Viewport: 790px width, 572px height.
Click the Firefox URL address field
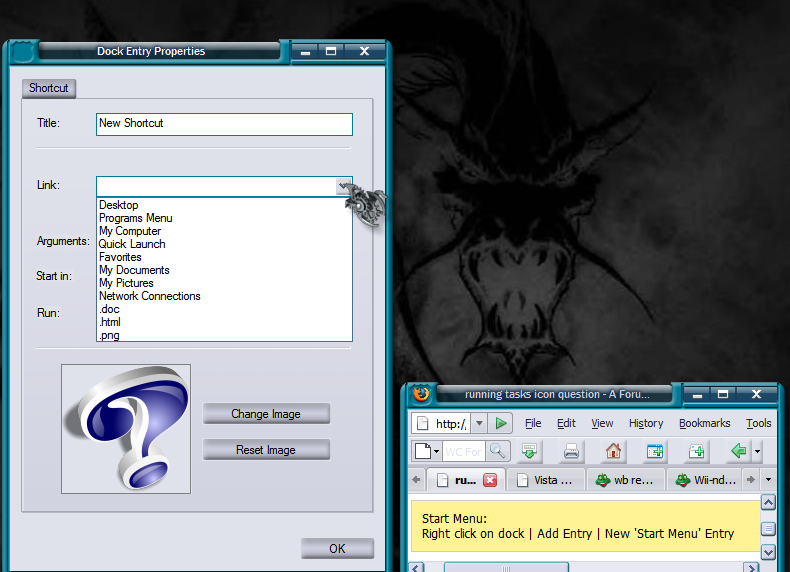coord(451,424)
